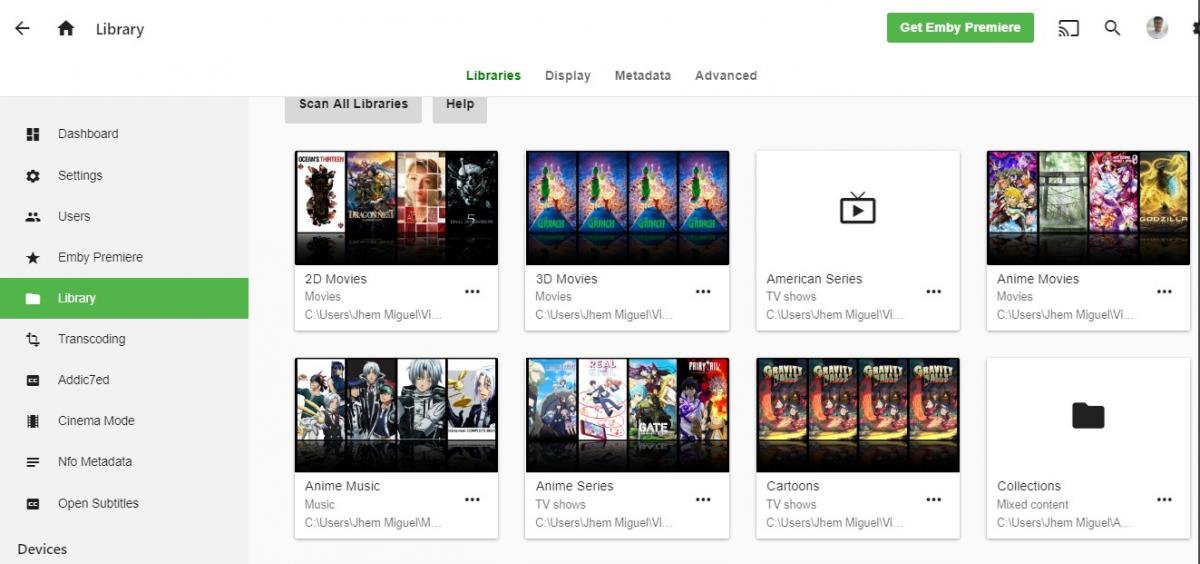This screenshot has width=1200, height=564.
Task: Click the 2D Movies poster thumbnail
Action: click(396, 208)
